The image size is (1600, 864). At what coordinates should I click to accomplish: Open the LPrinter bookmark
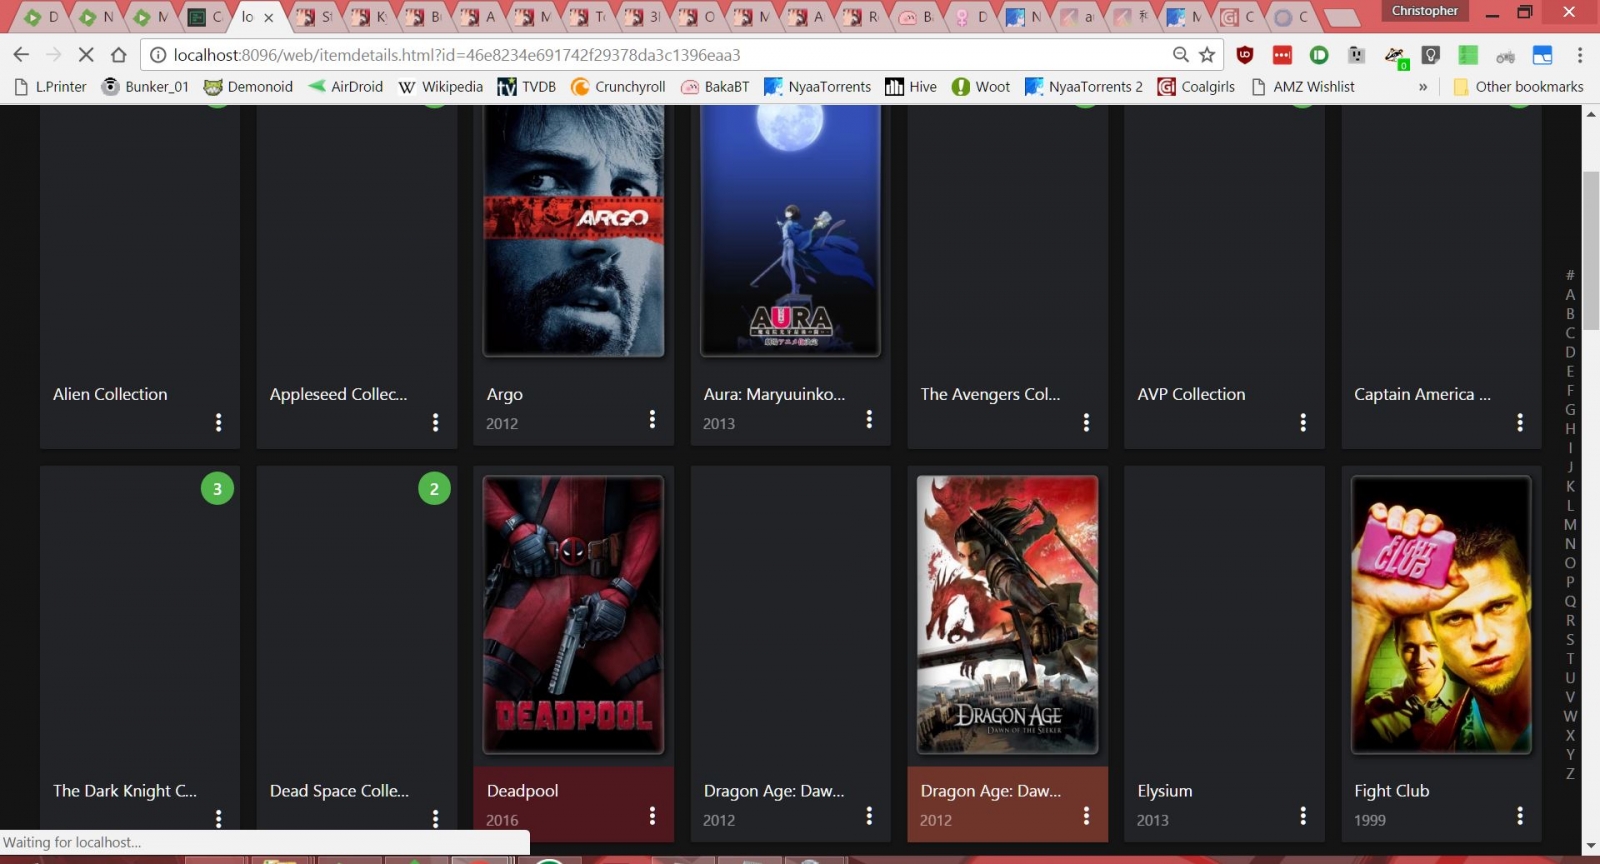point(51,87)
